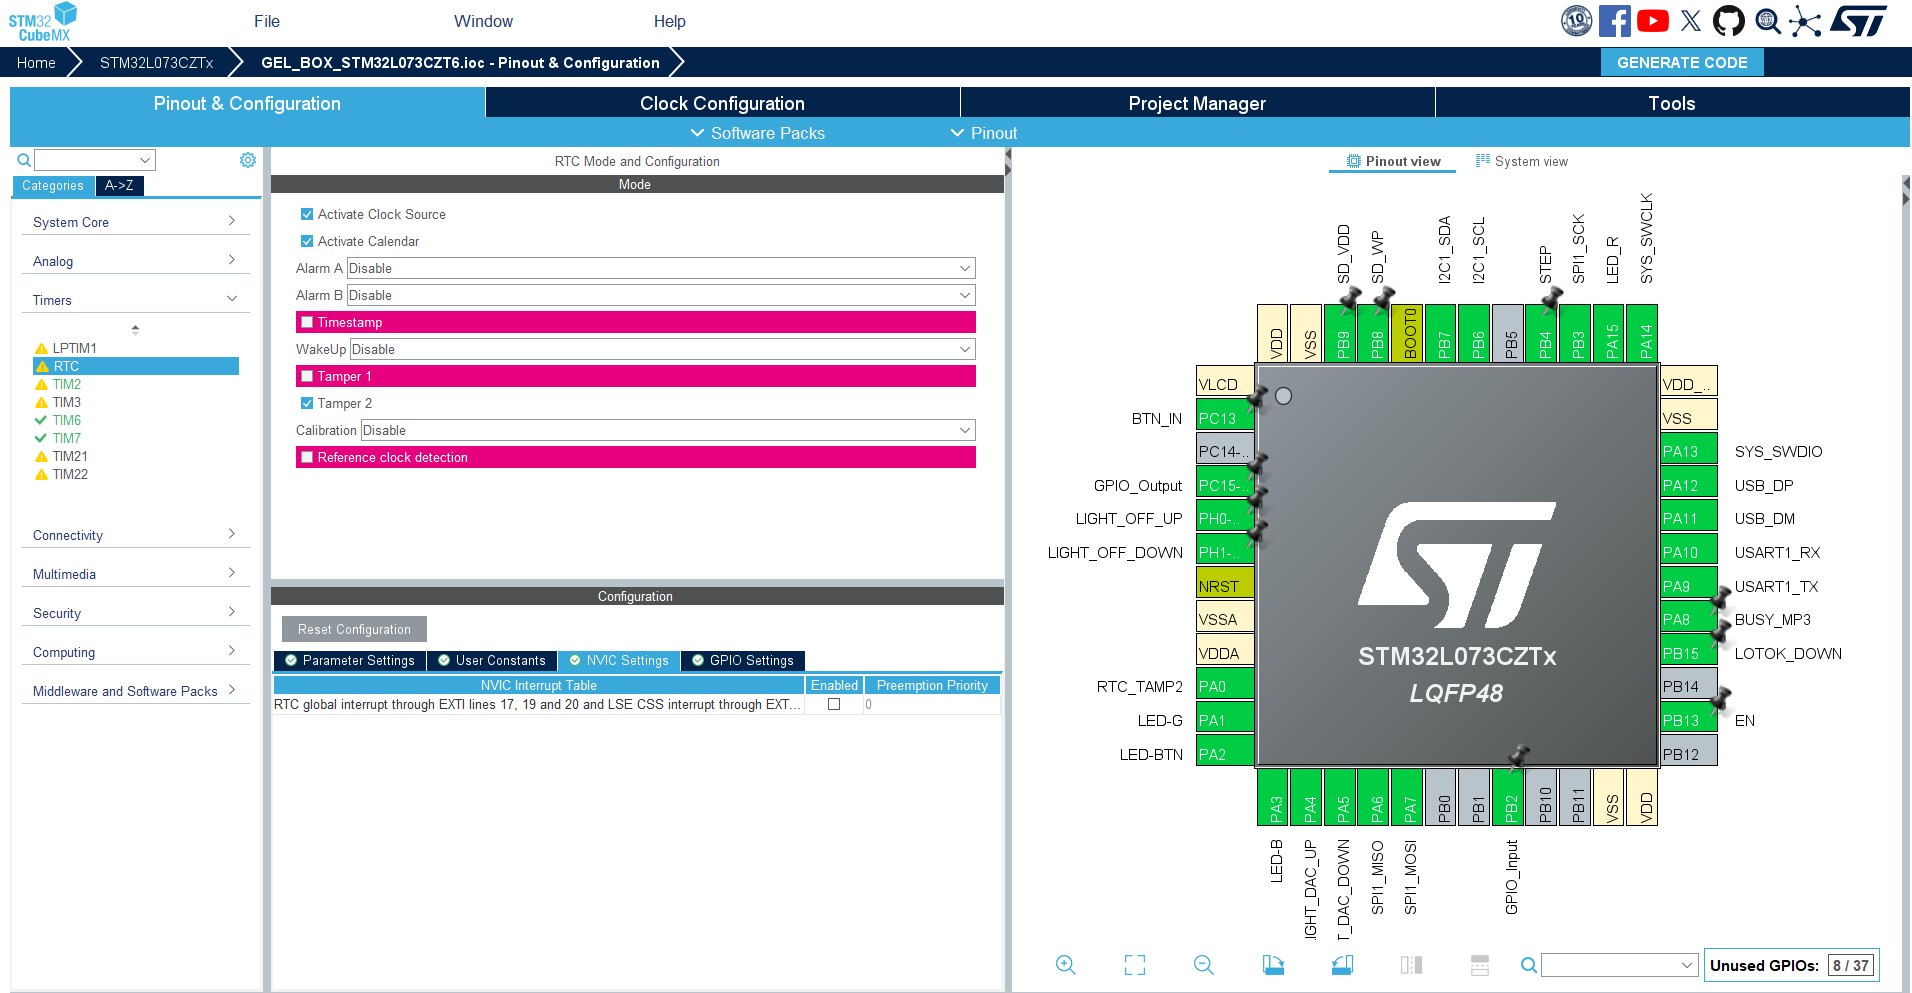Viewport: 1912px width, 993px height.
Task: Click the Reset Configuration button
Action: click(x=354, y=629)
